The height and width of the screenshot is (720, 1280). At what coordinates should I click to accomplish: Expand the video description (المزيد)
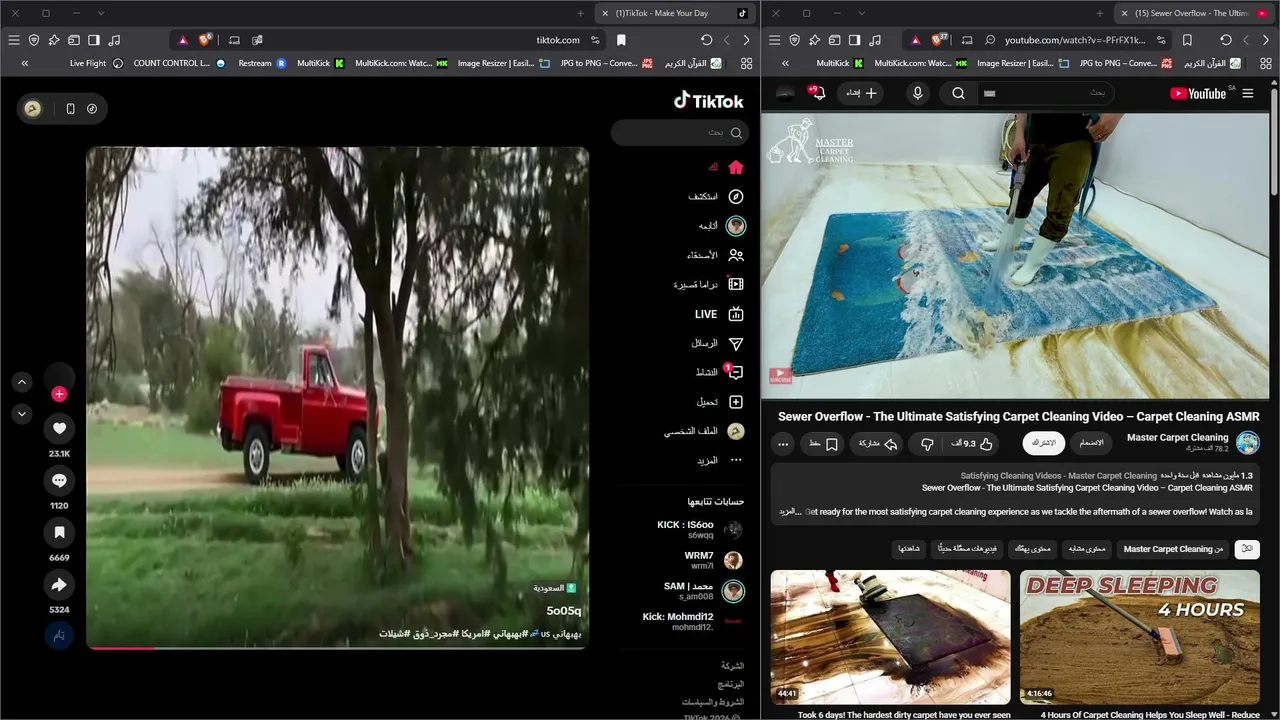coord(791,511)
